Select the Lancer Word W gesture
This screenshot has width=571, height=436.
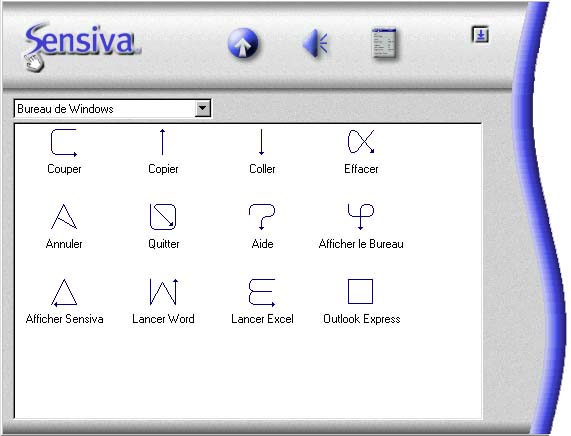tap(164, 292)
